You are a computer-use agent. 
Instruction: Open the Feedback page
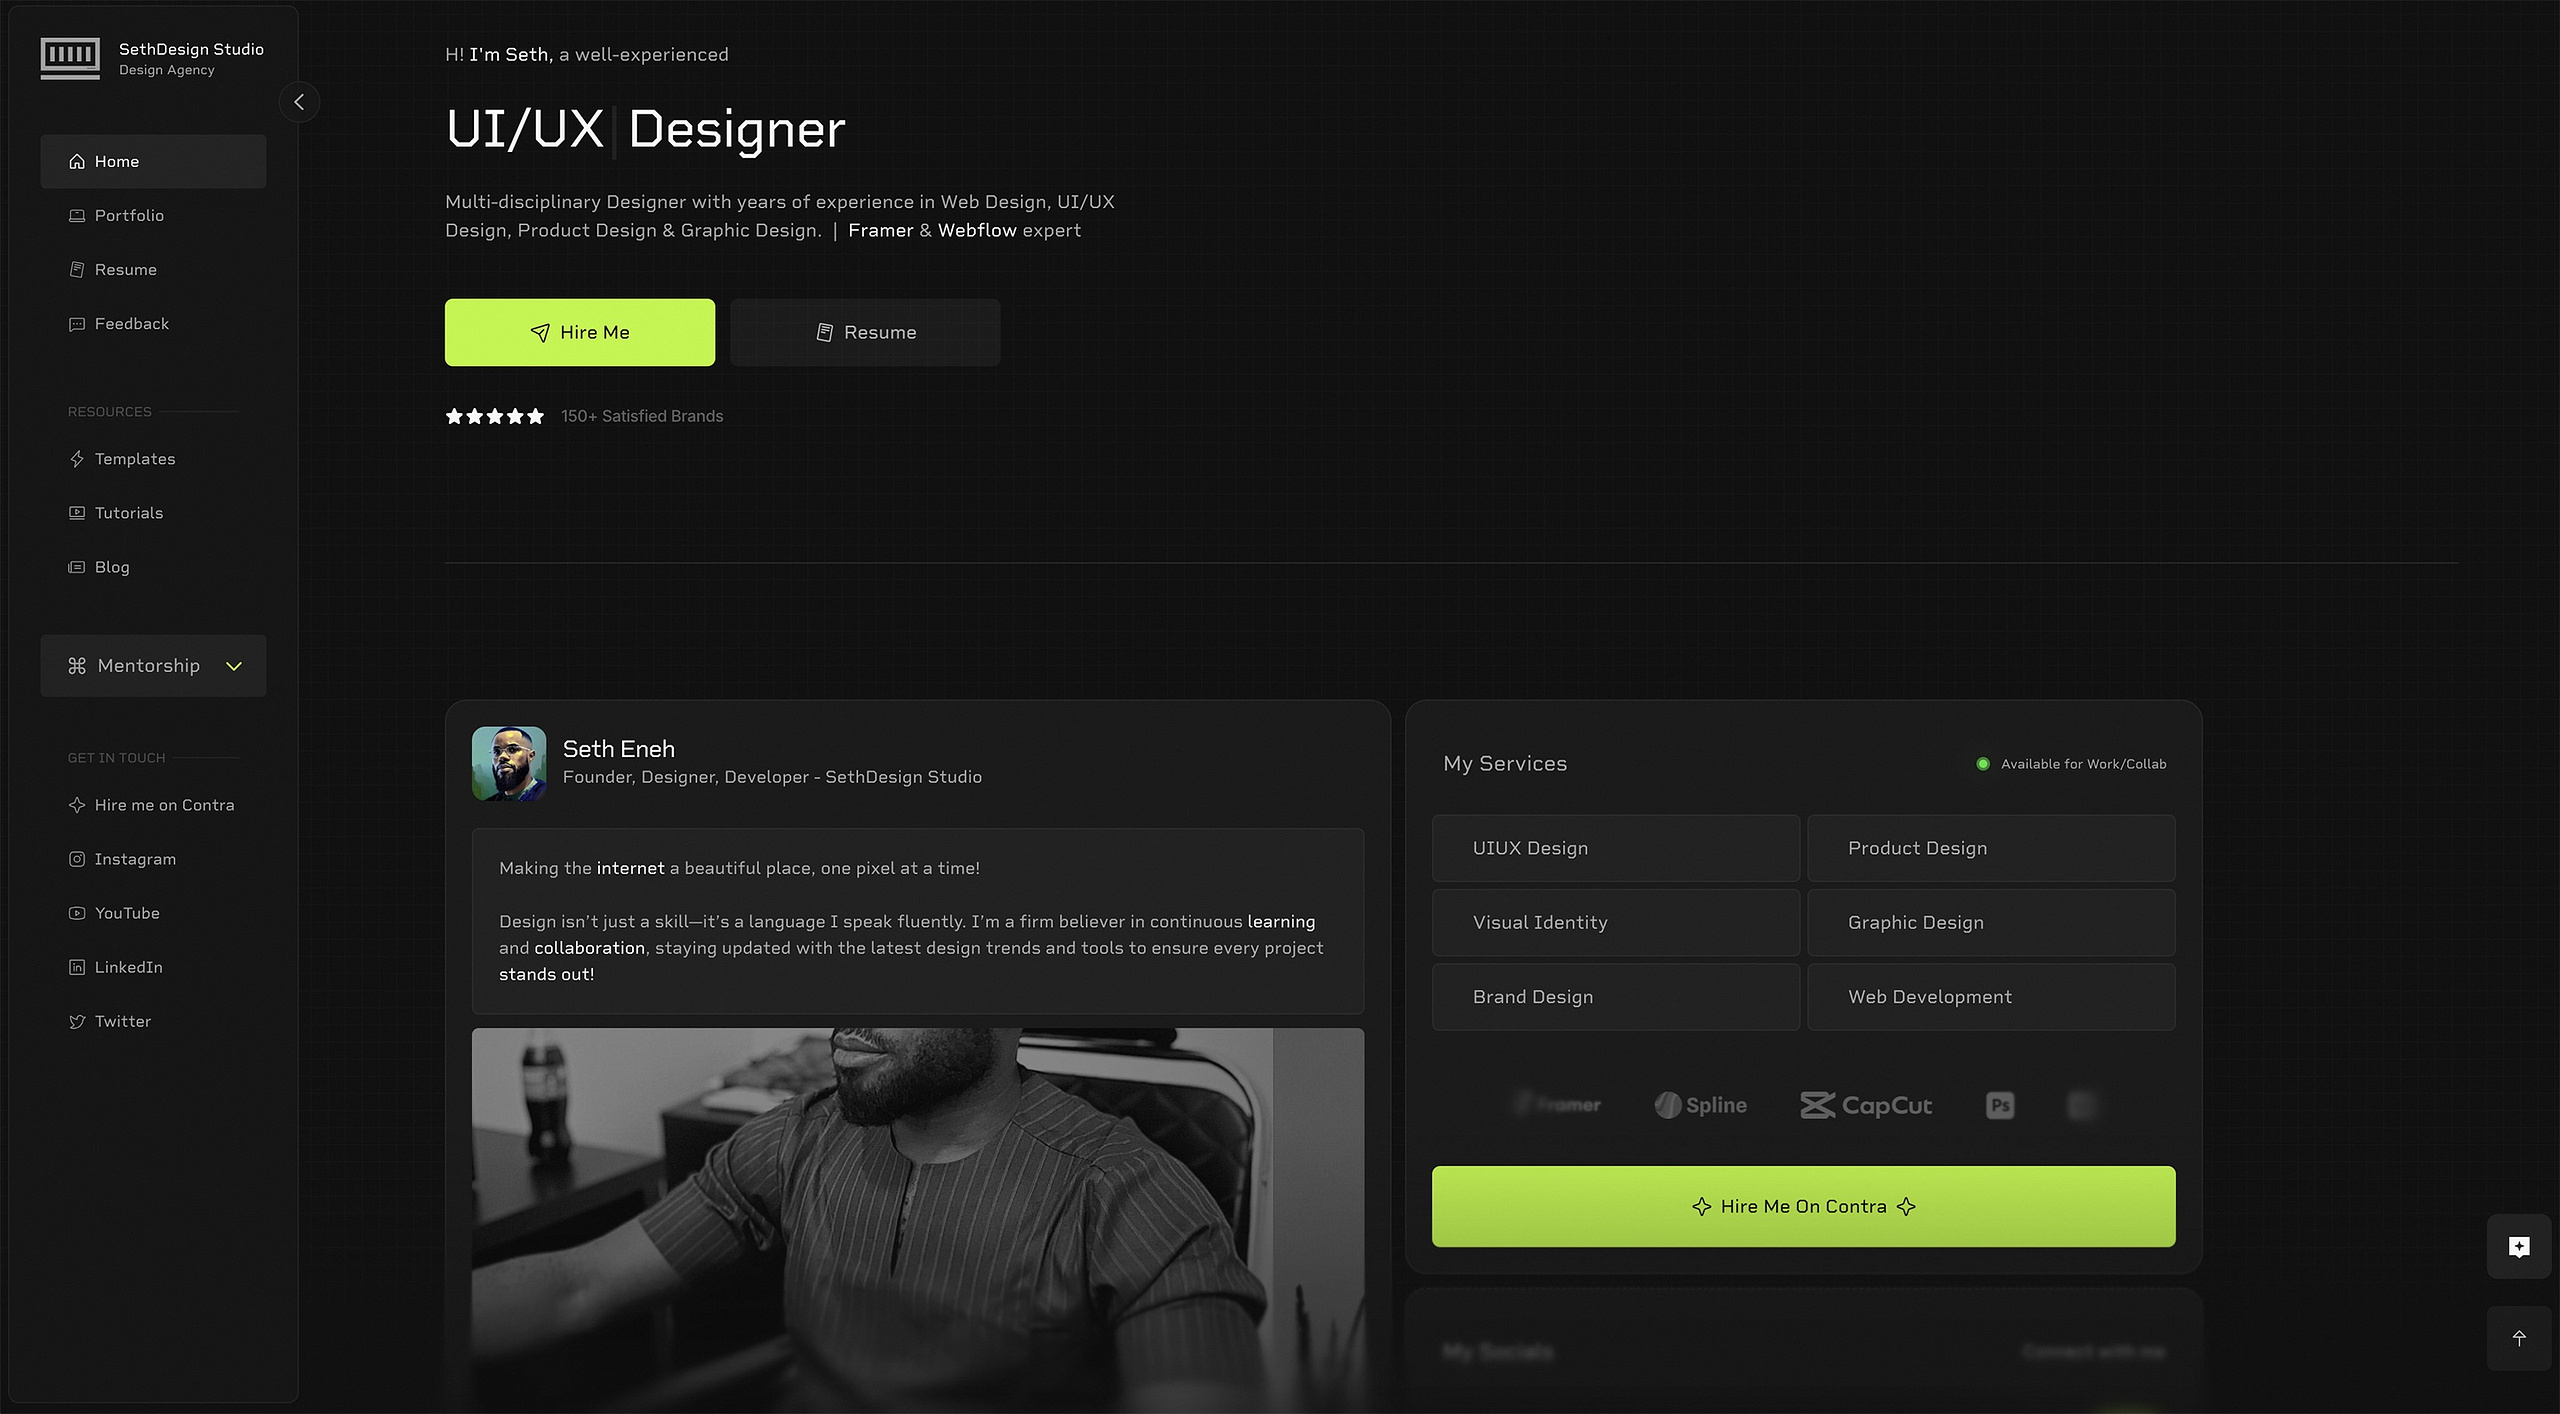tap(153, 324)
